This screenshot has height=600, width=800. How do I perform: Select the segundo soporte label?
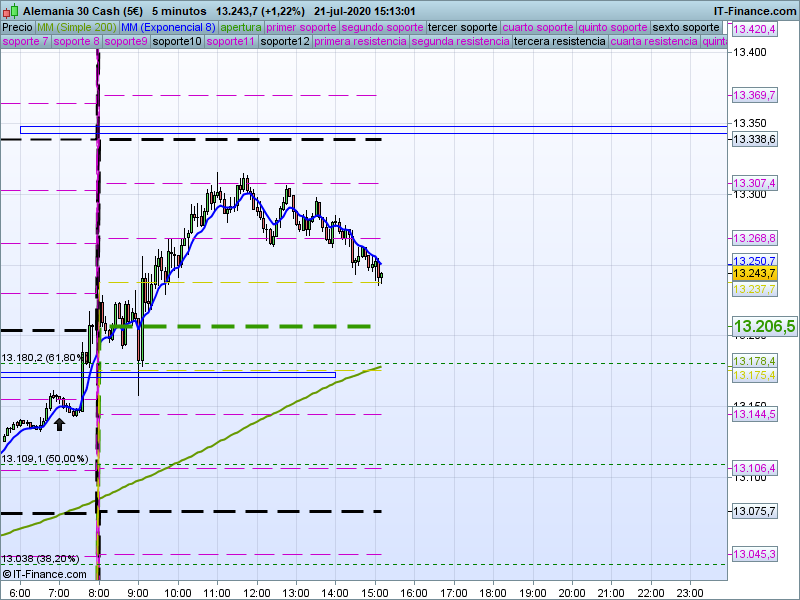pos(382,28)
